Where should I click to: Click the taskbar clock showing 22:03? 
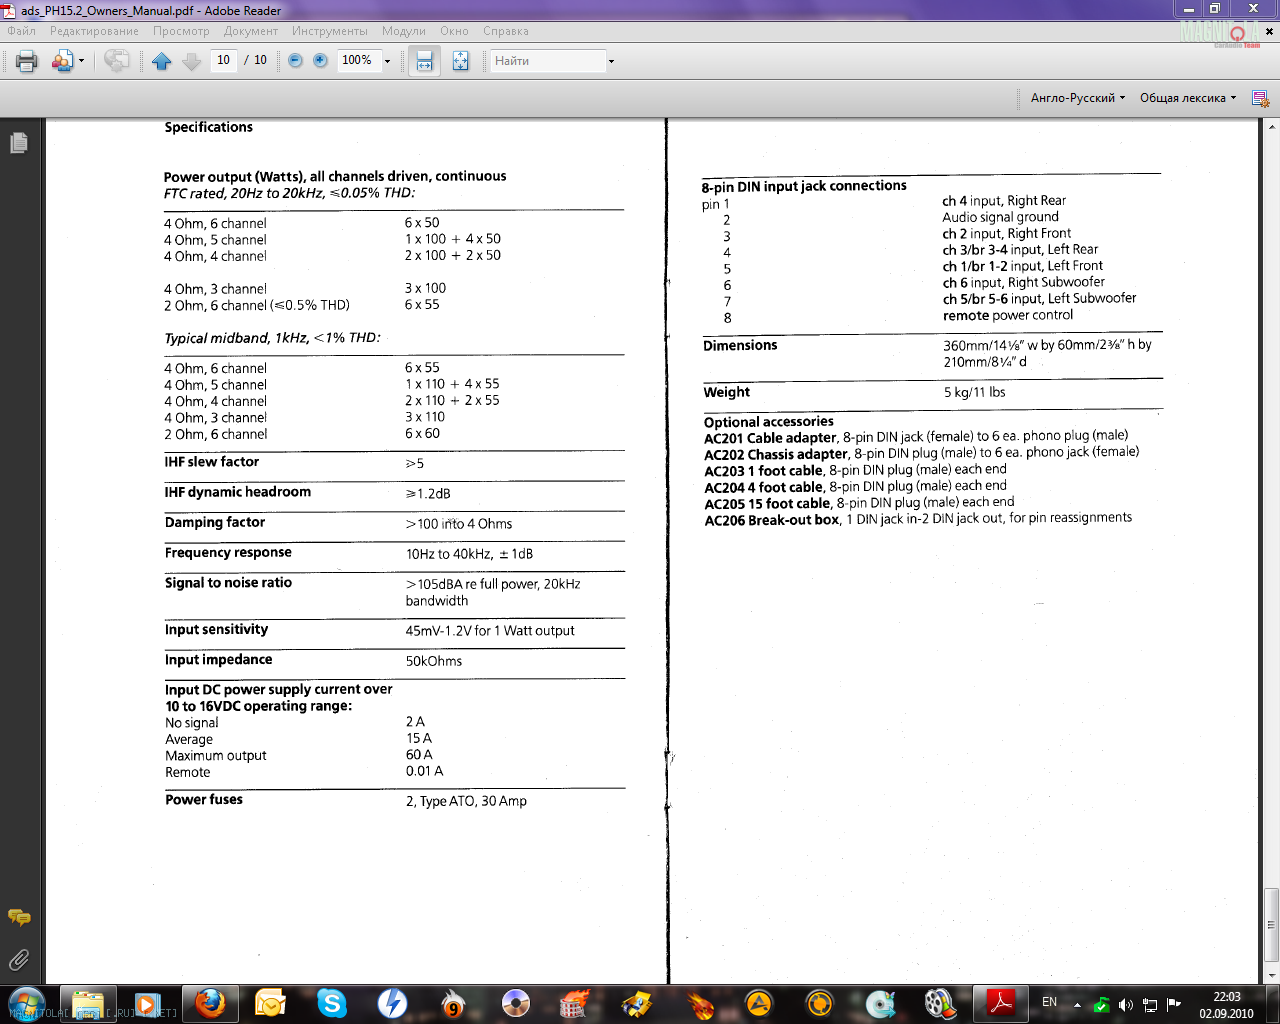pos(1226,1004)
